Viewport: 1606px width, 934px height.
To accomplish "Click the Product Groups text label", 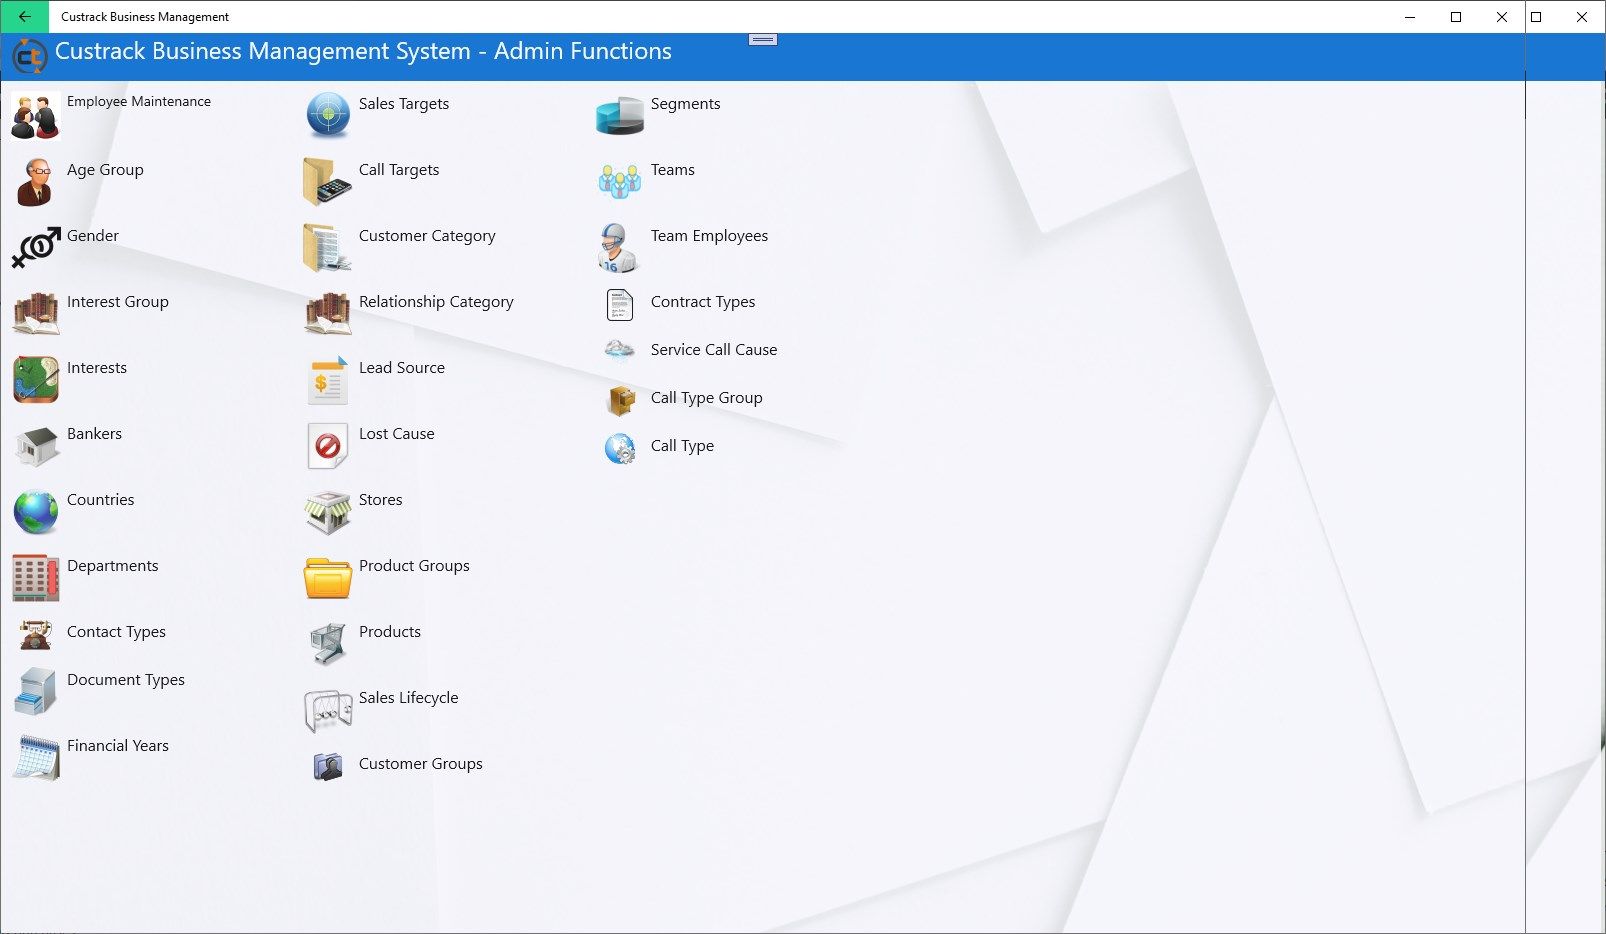I will pyautogui.click(x=414, y=566).
